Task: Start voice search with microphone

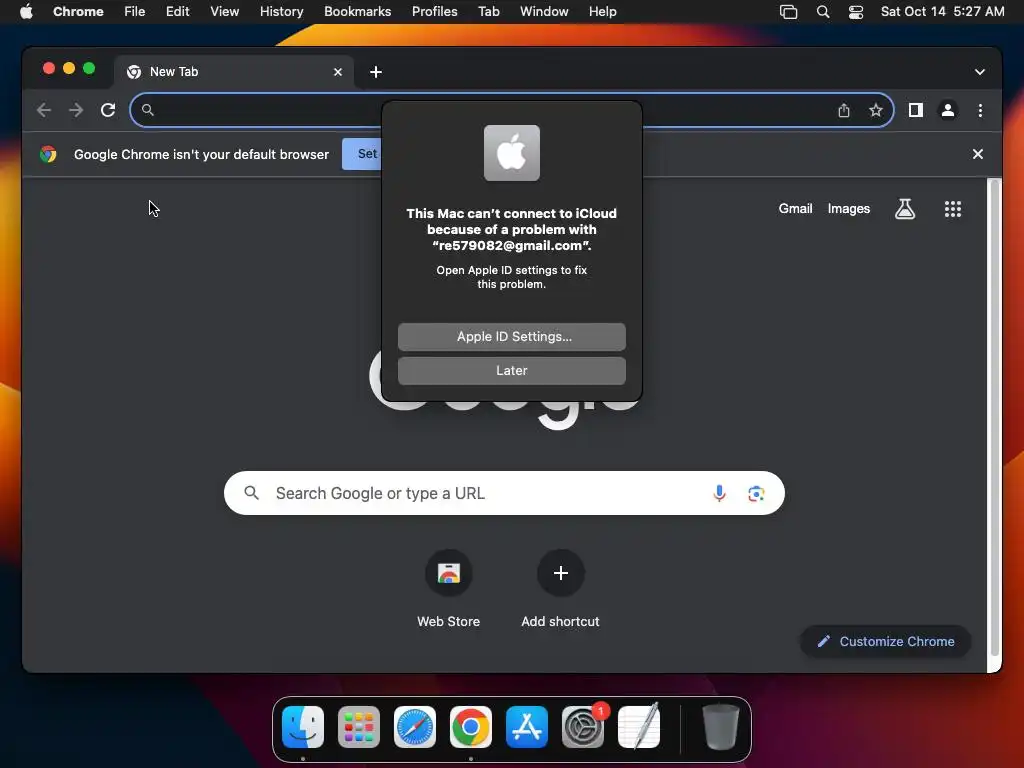Action: click(719, 493)
